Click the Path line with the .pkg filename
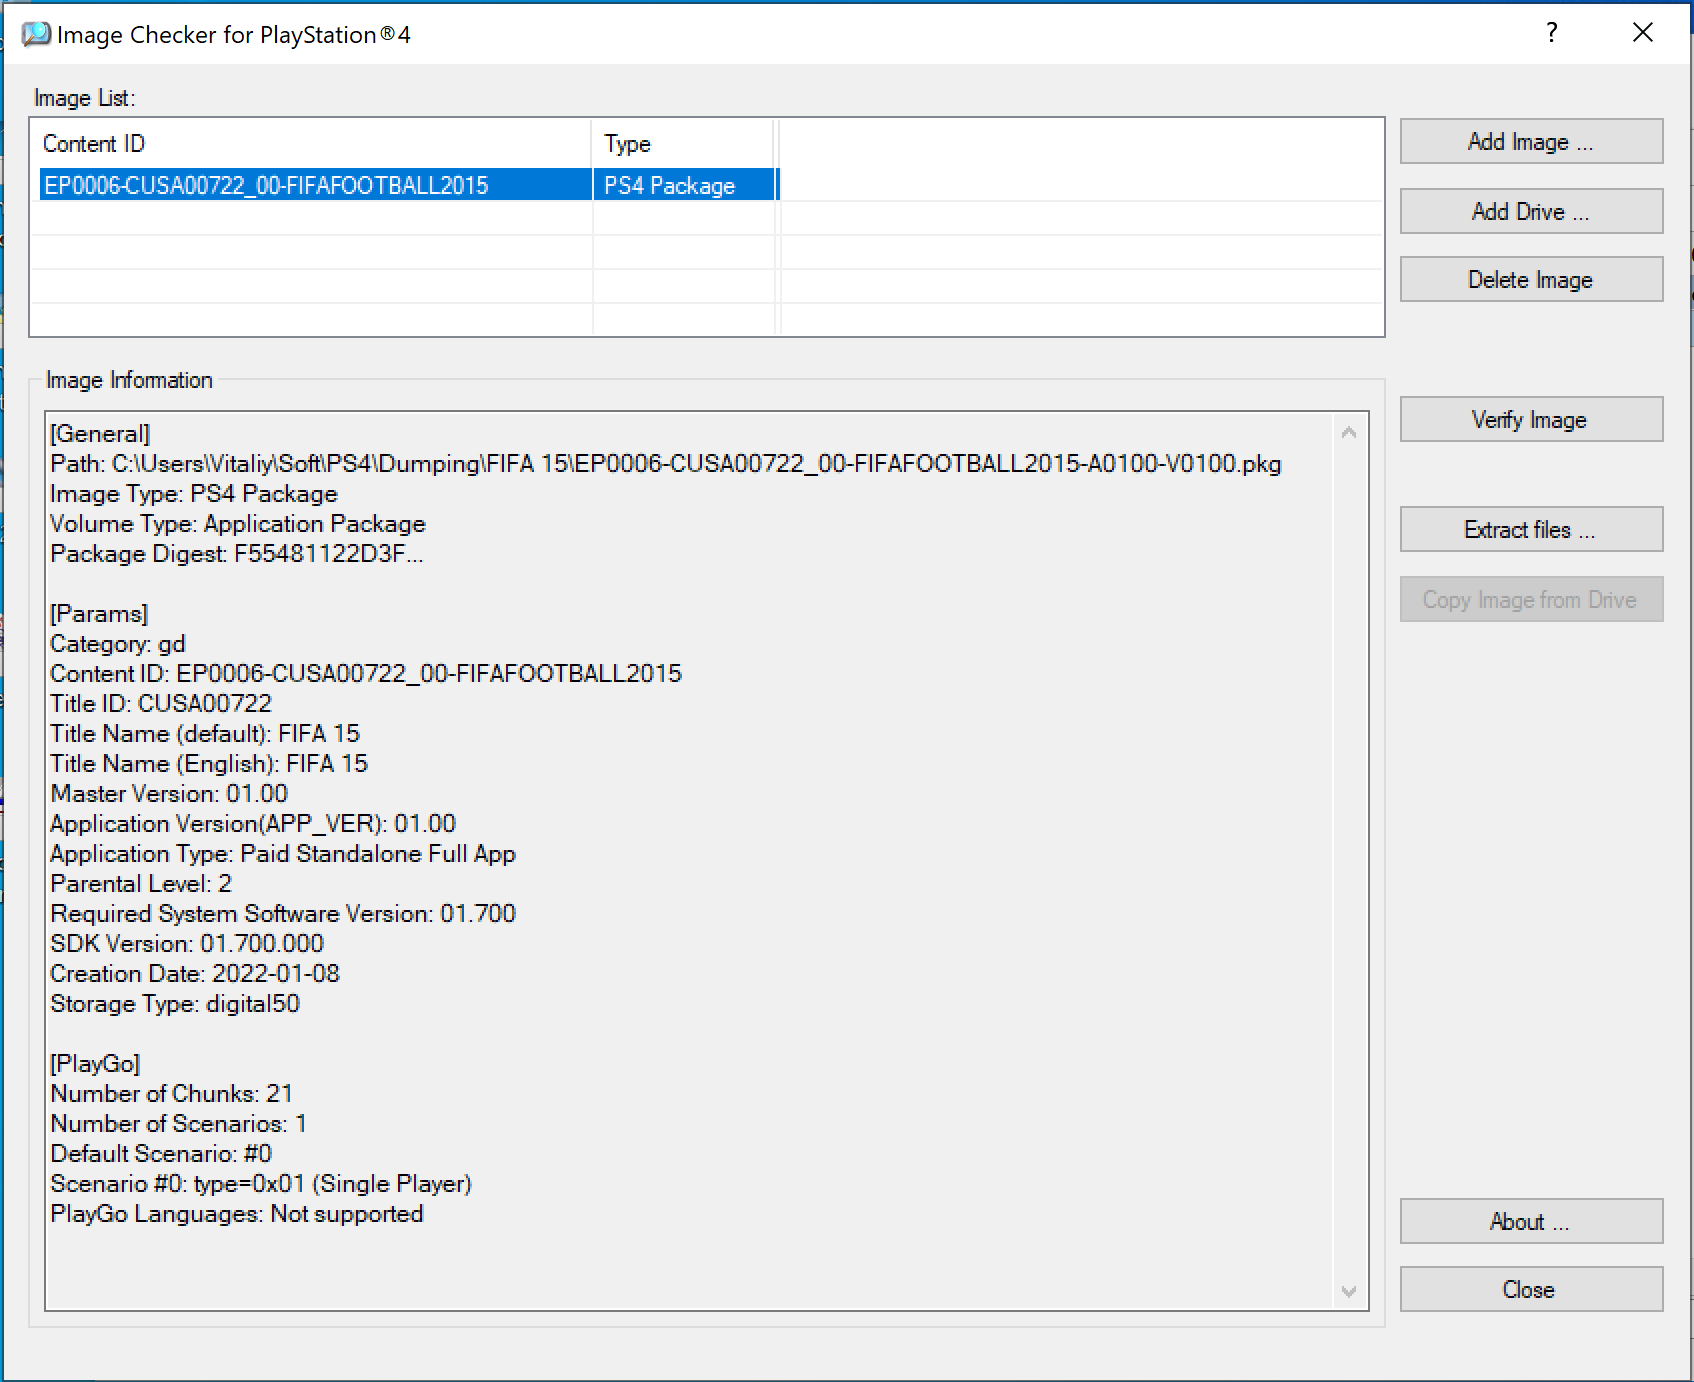This screenshot has width=1694, height=1382. tap(666, 464)
